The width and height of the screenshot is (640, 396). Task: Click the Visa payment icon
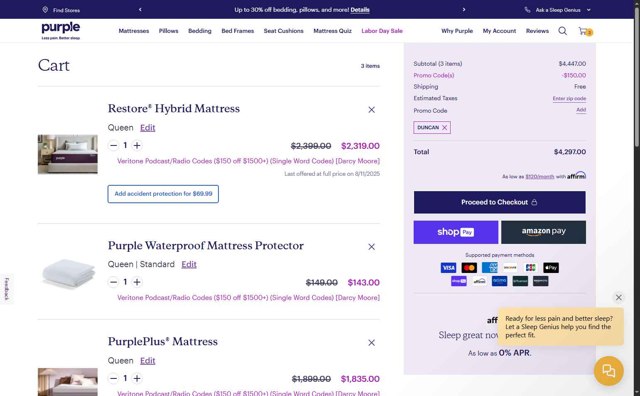point(448,268)
